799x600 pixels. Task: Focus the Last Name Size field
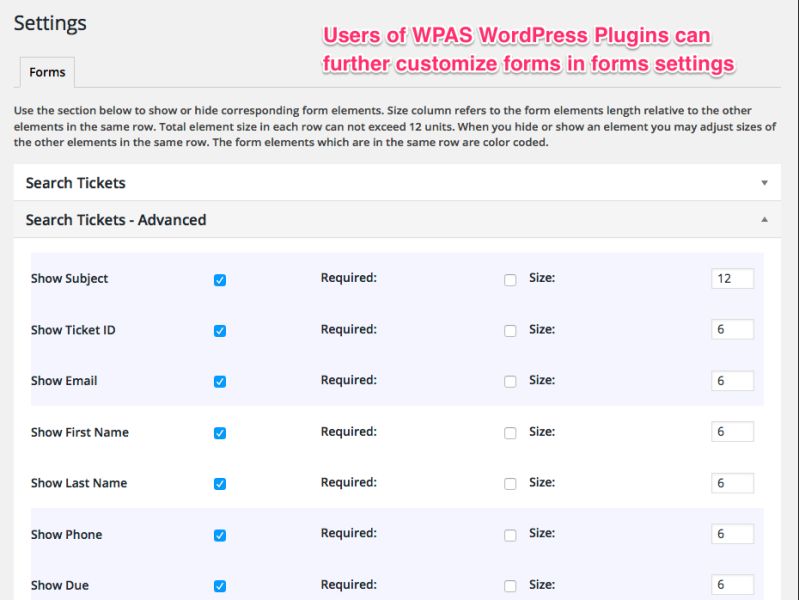click(732, 483)
